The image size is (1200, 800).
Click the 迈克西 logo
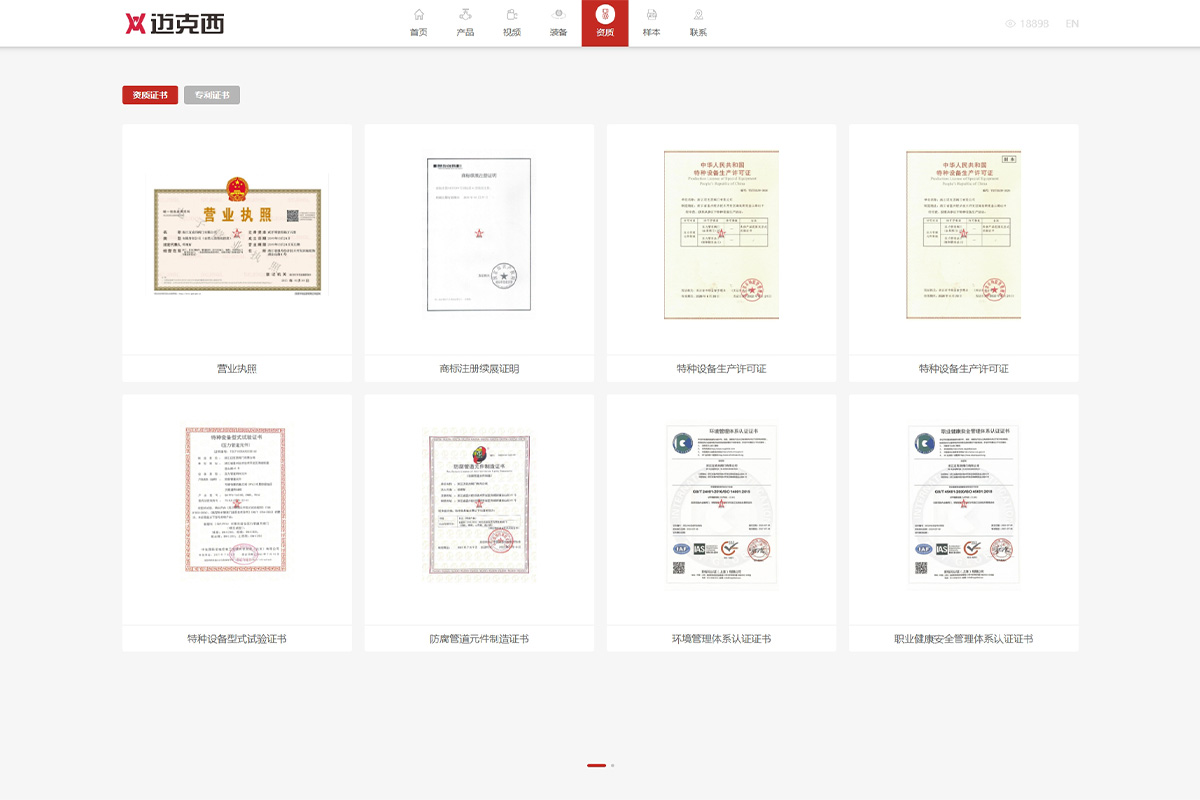tap(174, 23)
